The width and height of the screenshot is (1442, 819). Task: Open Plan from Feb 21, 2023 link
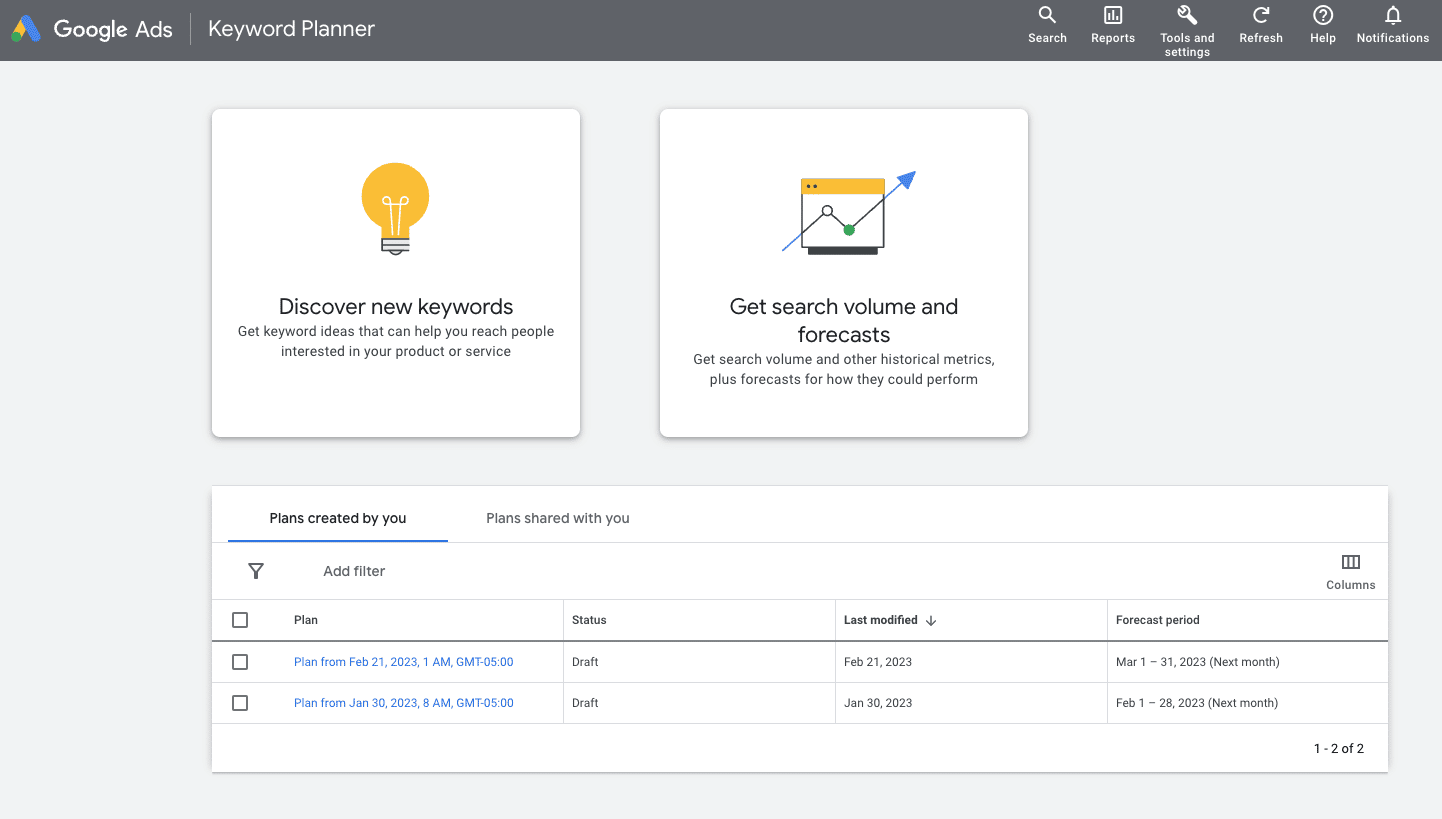point(404,662)
